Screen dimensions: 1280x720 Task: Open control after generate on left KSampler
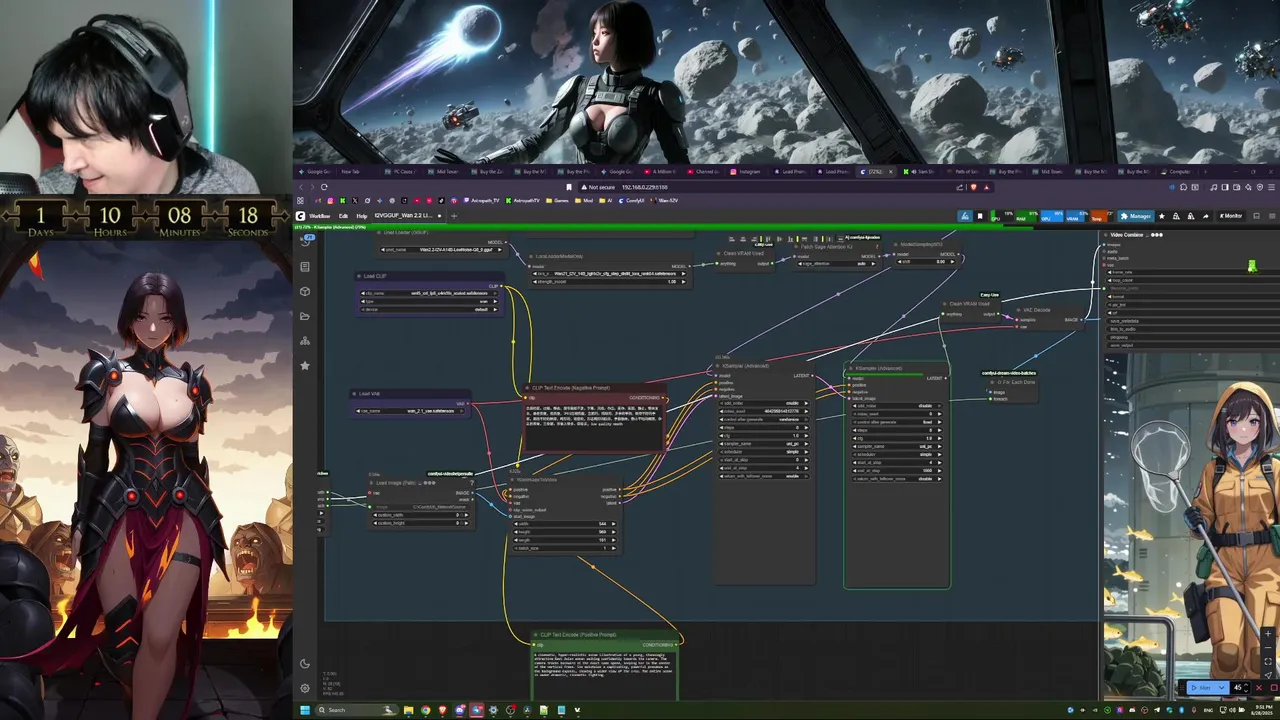764,420
